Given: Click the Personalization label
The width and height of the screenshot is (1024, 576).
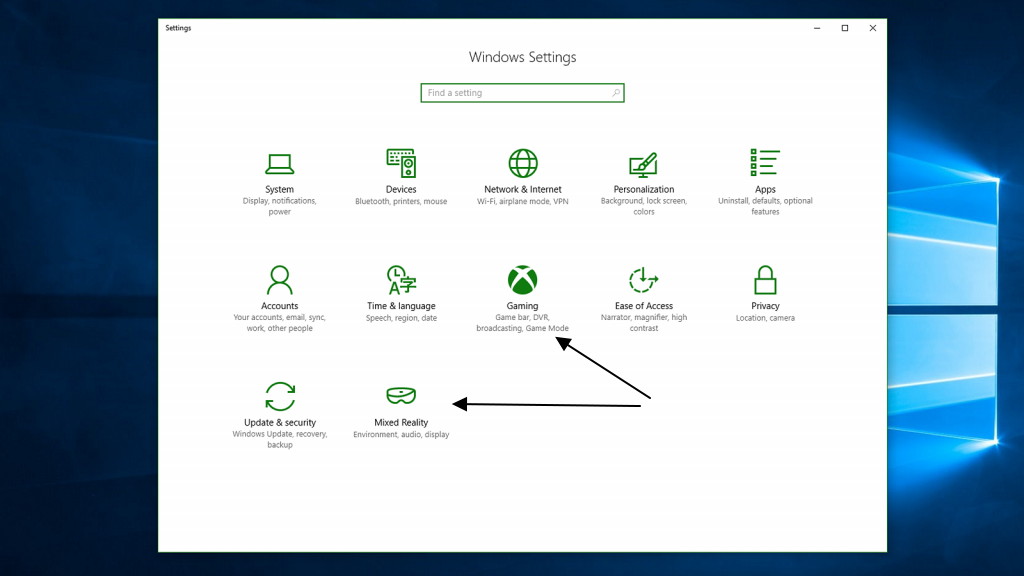Looking at the screenshot, I should [643, 189].
